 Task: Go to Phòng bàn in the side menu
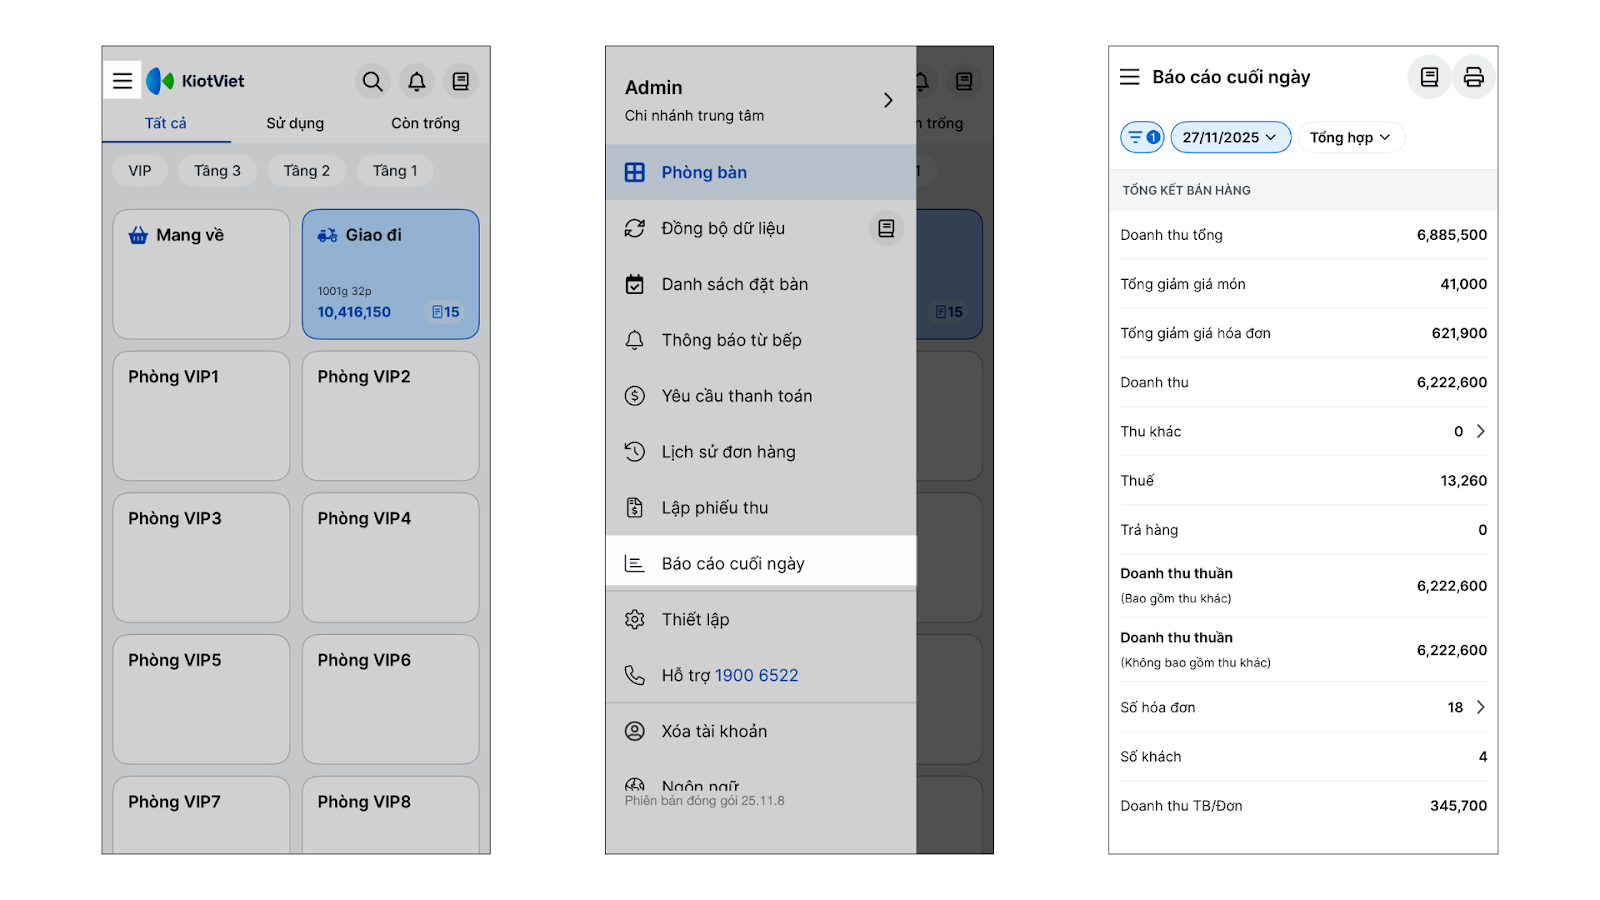click(x=761, y=172)
